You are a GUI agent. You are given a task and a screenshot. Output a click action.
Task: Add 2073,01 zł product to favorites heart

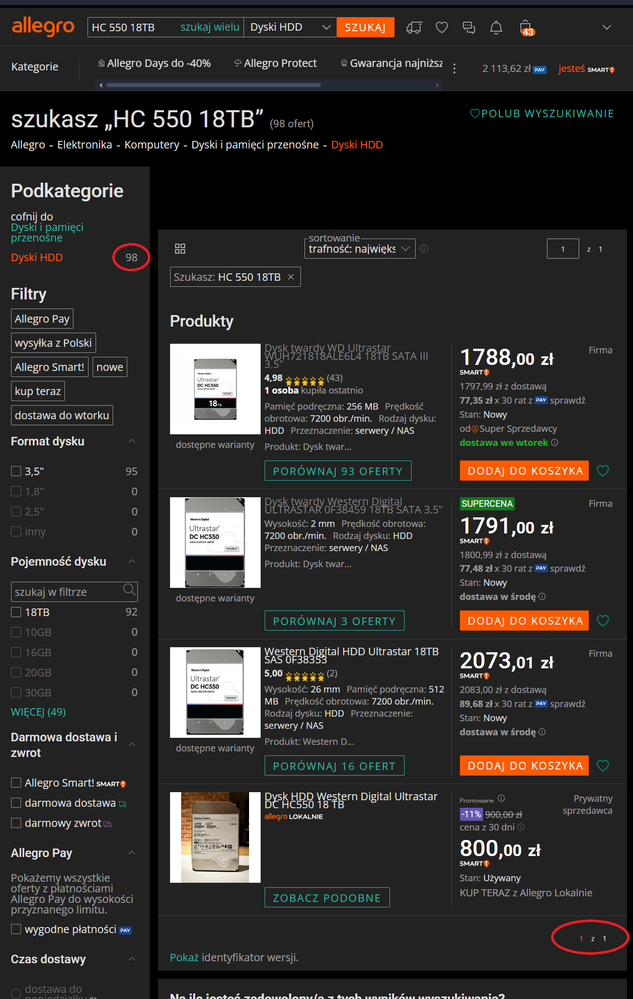pyautogui.click(x=603, y=766)
